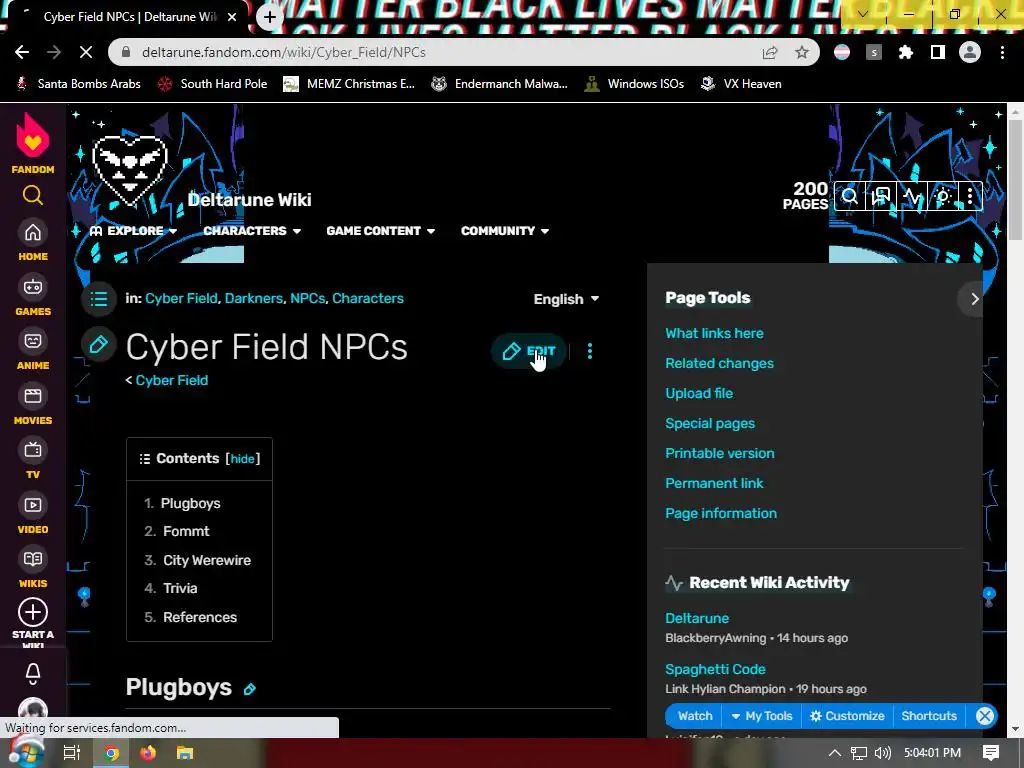Open the table of contents list icon
Image resolution: width=1024 pixels, height=768 pixels.
99,299
